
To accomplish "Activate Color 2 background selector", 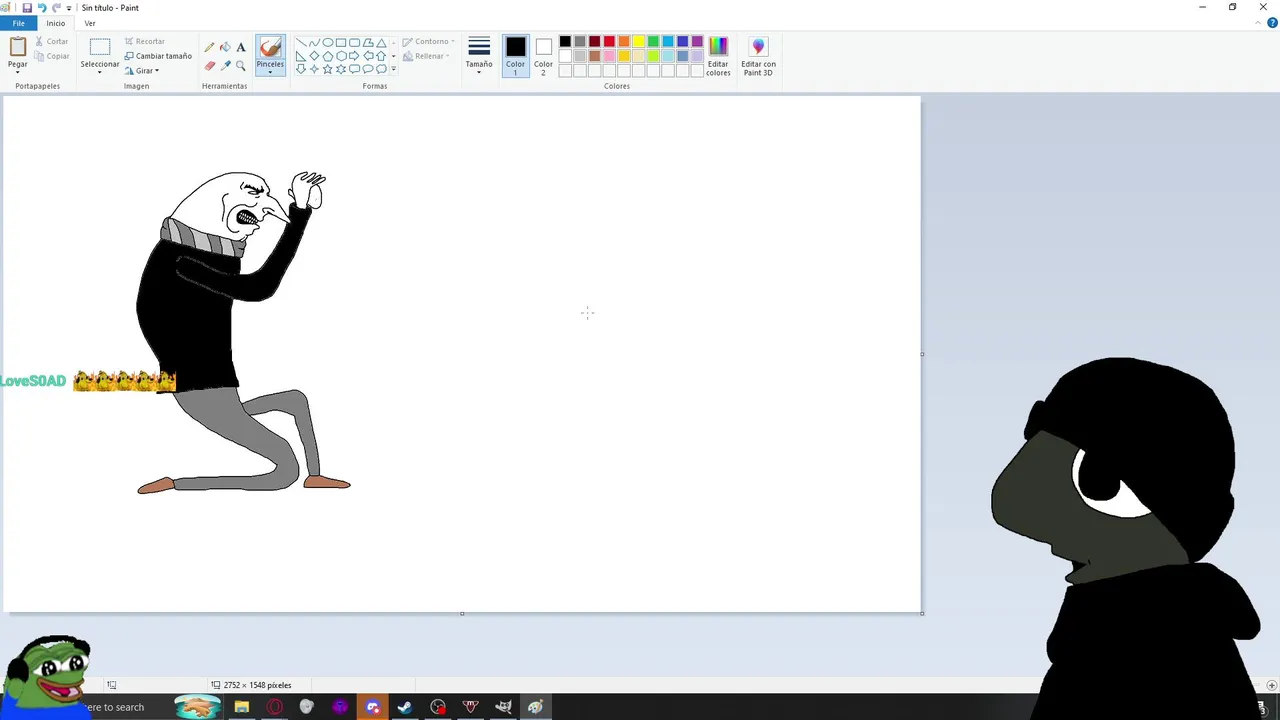I will point(543,56).
